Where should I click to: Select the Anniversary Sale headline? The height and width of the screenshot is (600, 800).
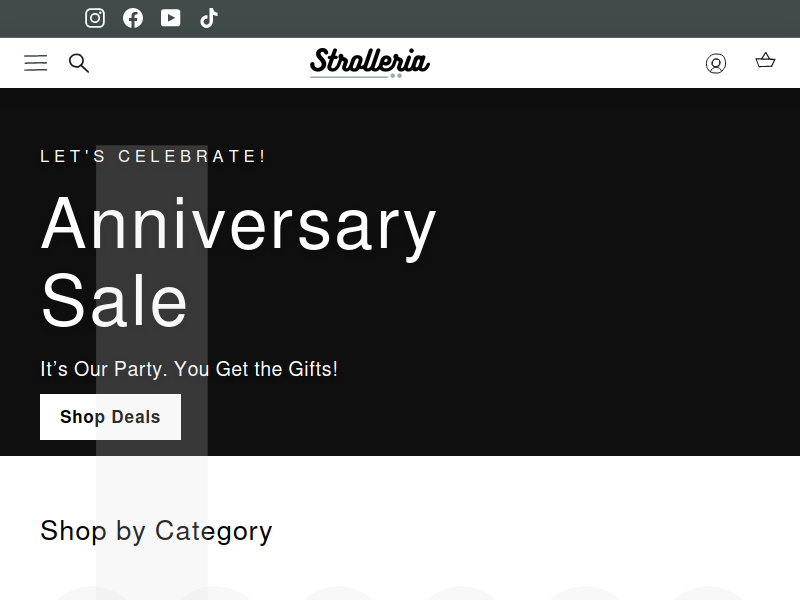click(x=238, y=261)
